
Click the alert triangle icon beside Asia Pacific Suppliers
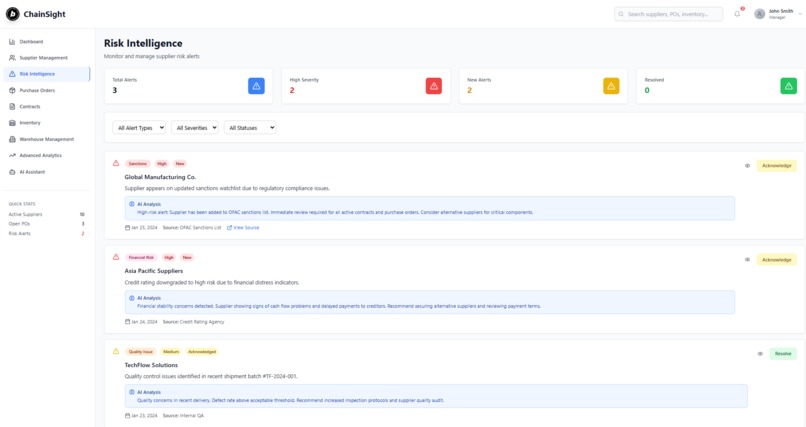coord(116,257)
